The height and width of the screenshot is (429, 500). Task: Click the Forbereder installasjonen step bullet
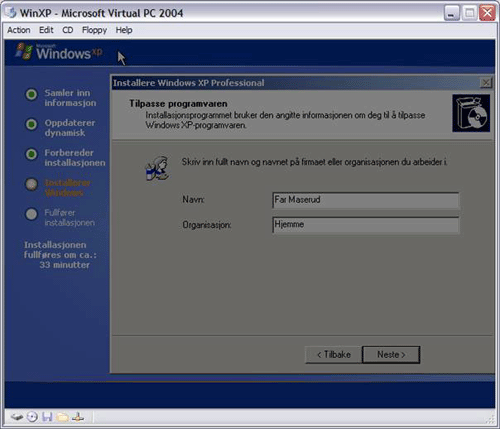(x=31, y=154)
